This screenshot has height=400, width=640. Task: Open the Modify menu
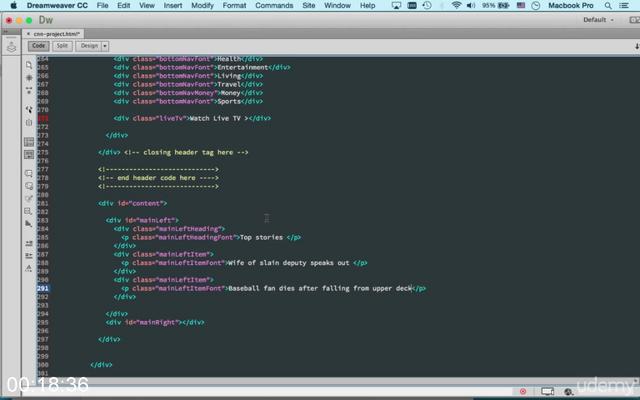(x=202, y=5)
